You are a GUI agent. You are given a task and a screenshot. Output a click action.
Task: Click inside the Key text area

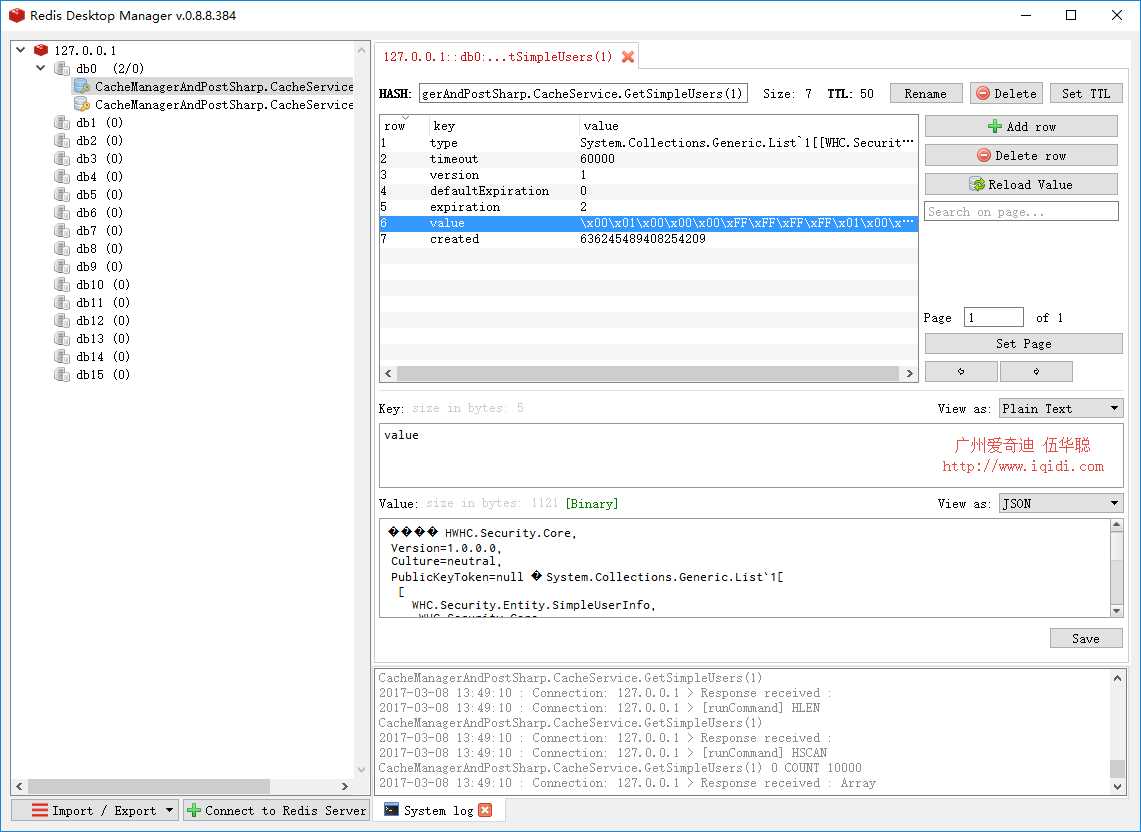751,456
